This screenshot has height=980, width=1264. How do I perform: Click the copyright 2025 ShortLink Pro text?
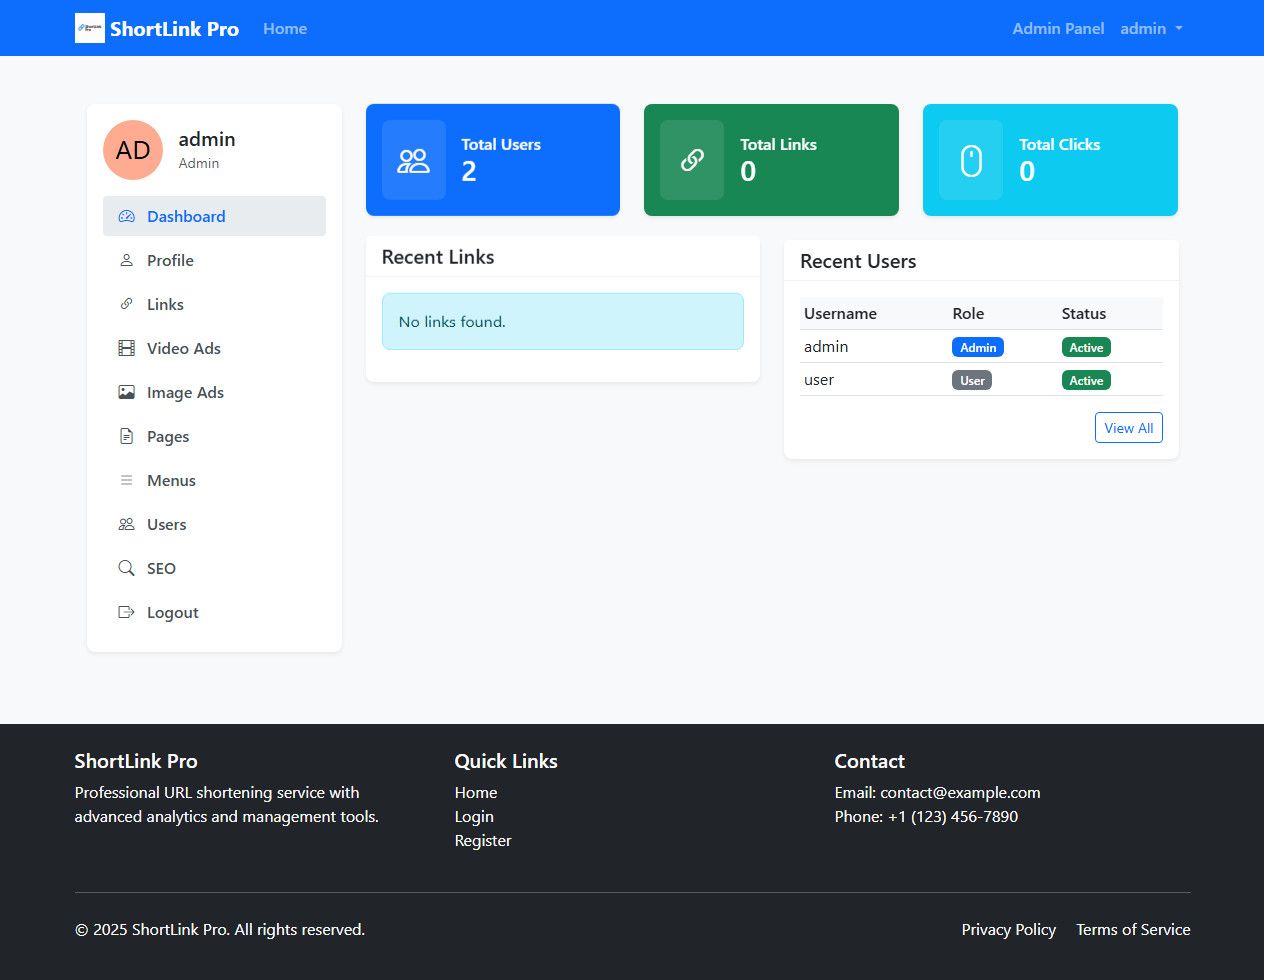pyautogui.click(x=220, y=929)
